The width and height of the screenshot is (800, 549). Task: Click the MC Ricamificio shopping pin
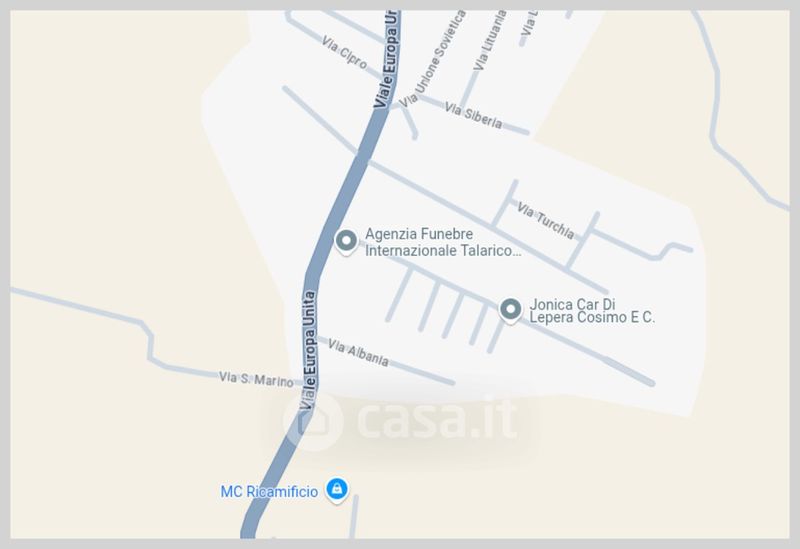337,490
